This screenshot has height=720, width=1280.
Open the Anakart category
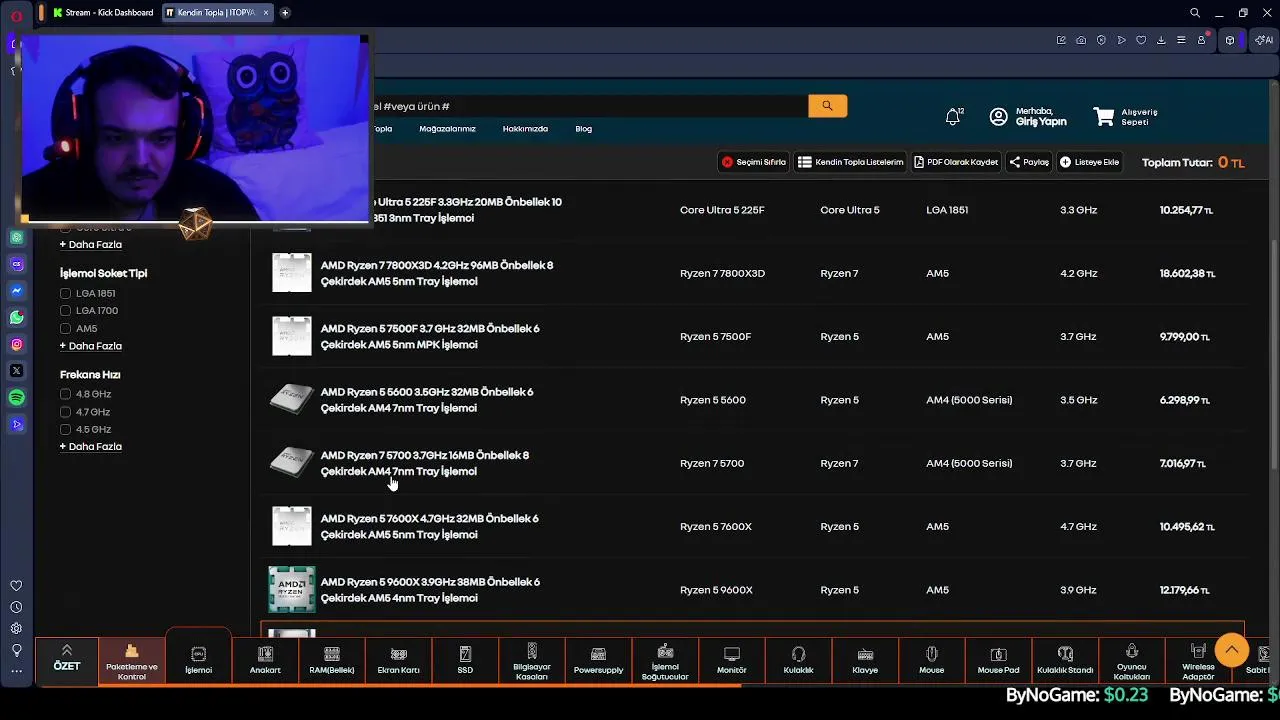click(265, 661)
